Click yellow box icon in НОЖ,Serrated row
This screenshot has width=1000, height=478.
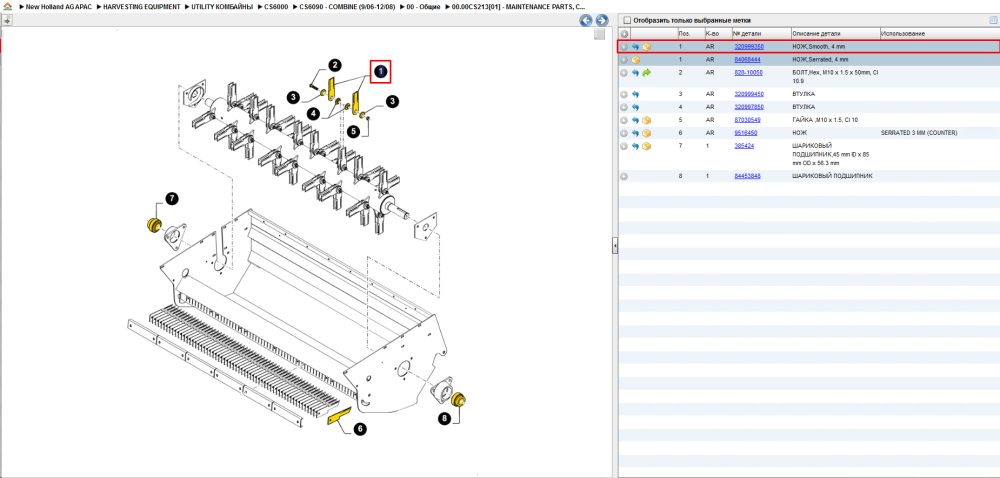[636, 60]
